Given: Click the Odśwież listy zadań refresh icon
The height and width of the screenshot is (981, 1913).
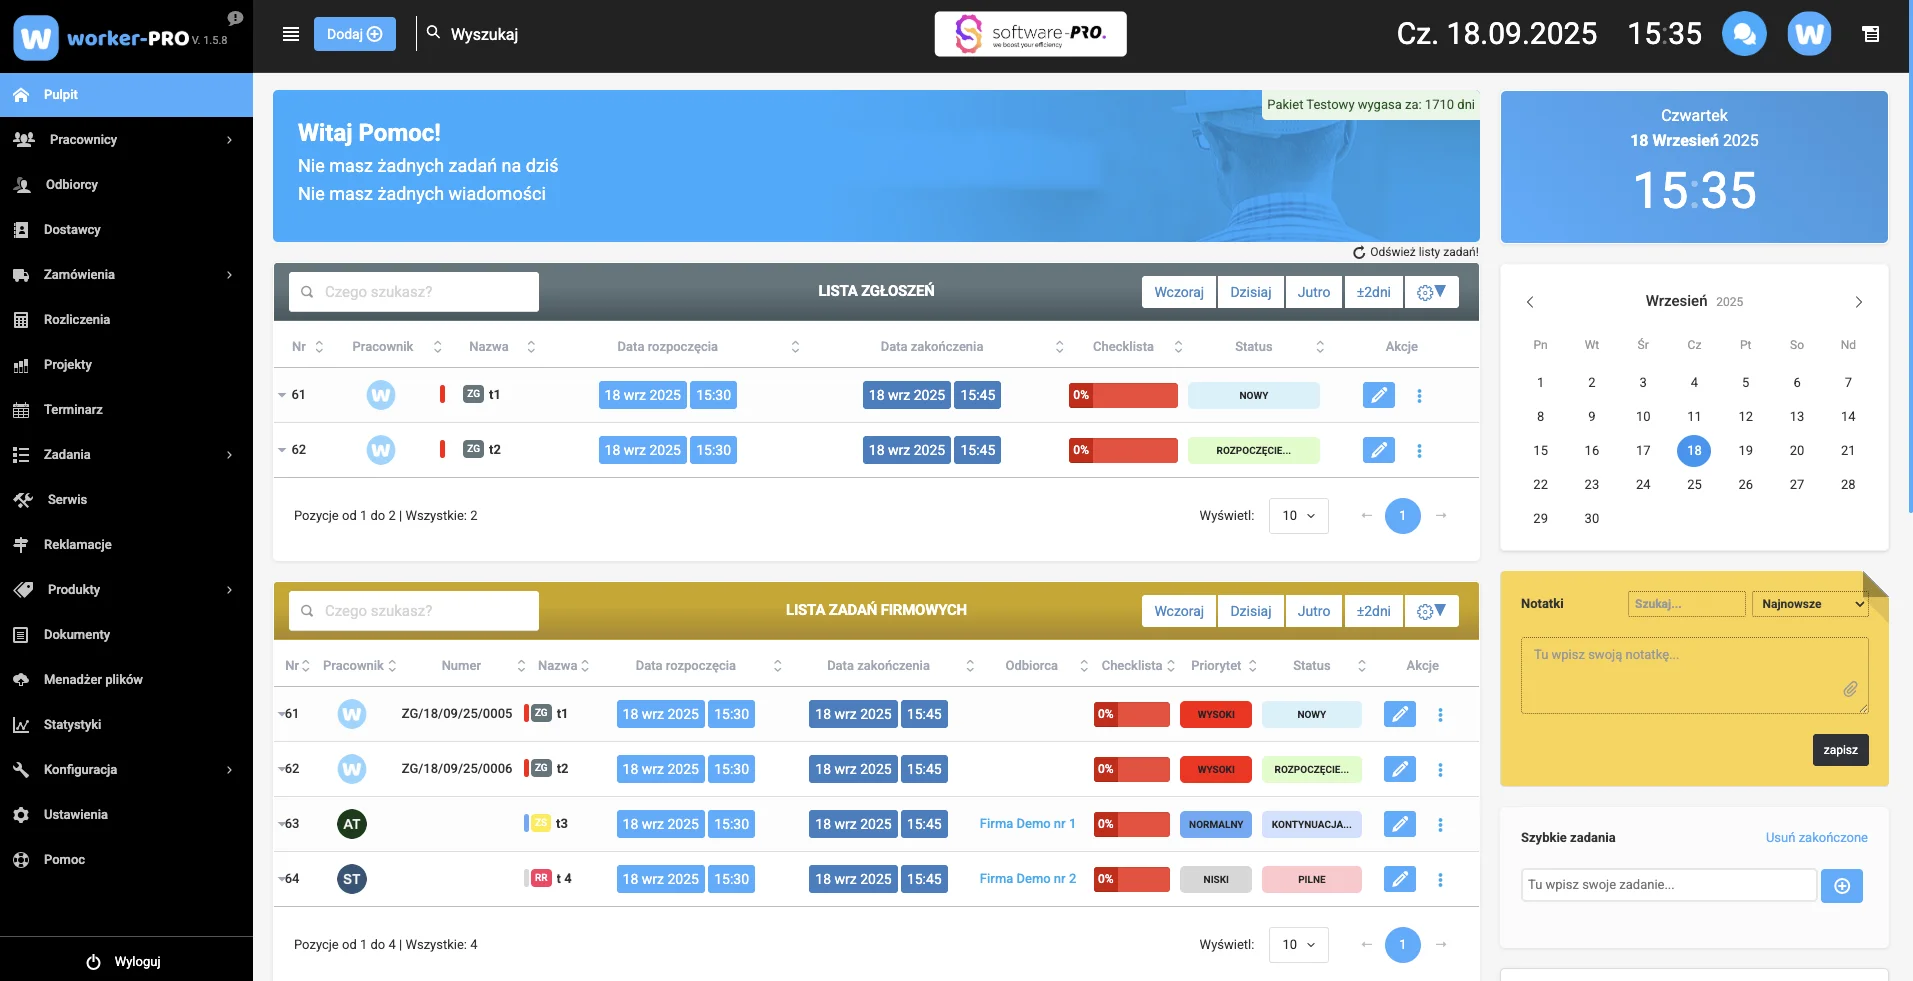Looking at the screenshot, I should (1359, 253).
